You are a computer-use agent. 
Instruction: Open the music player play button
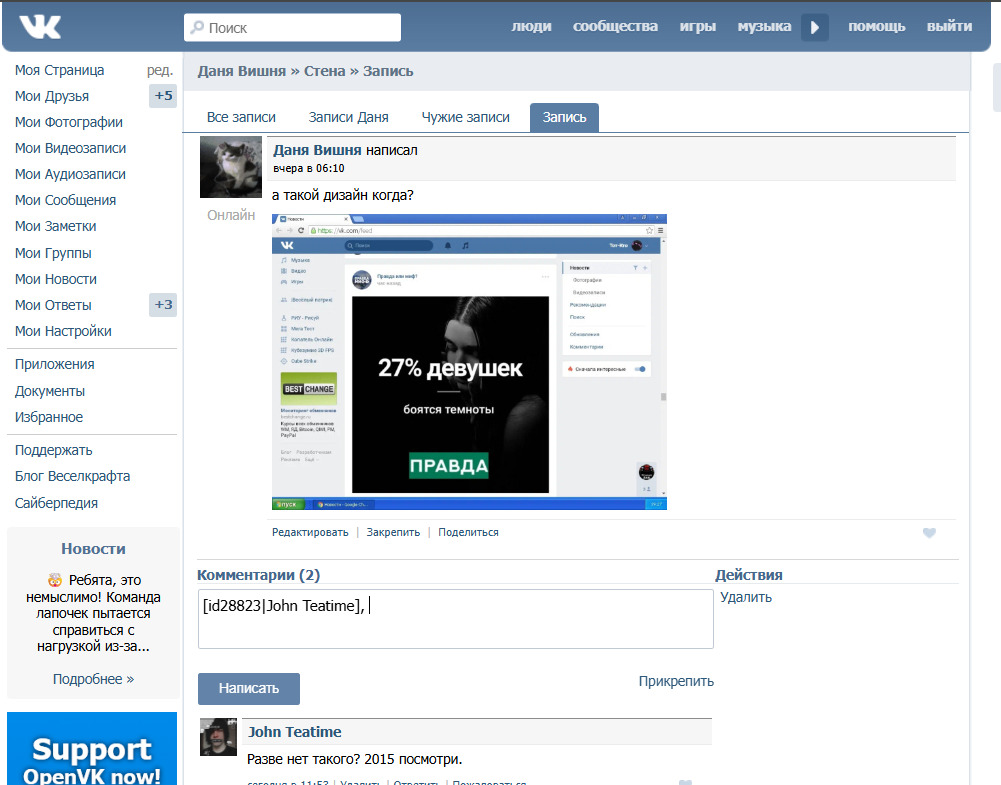tap(815, 27)
